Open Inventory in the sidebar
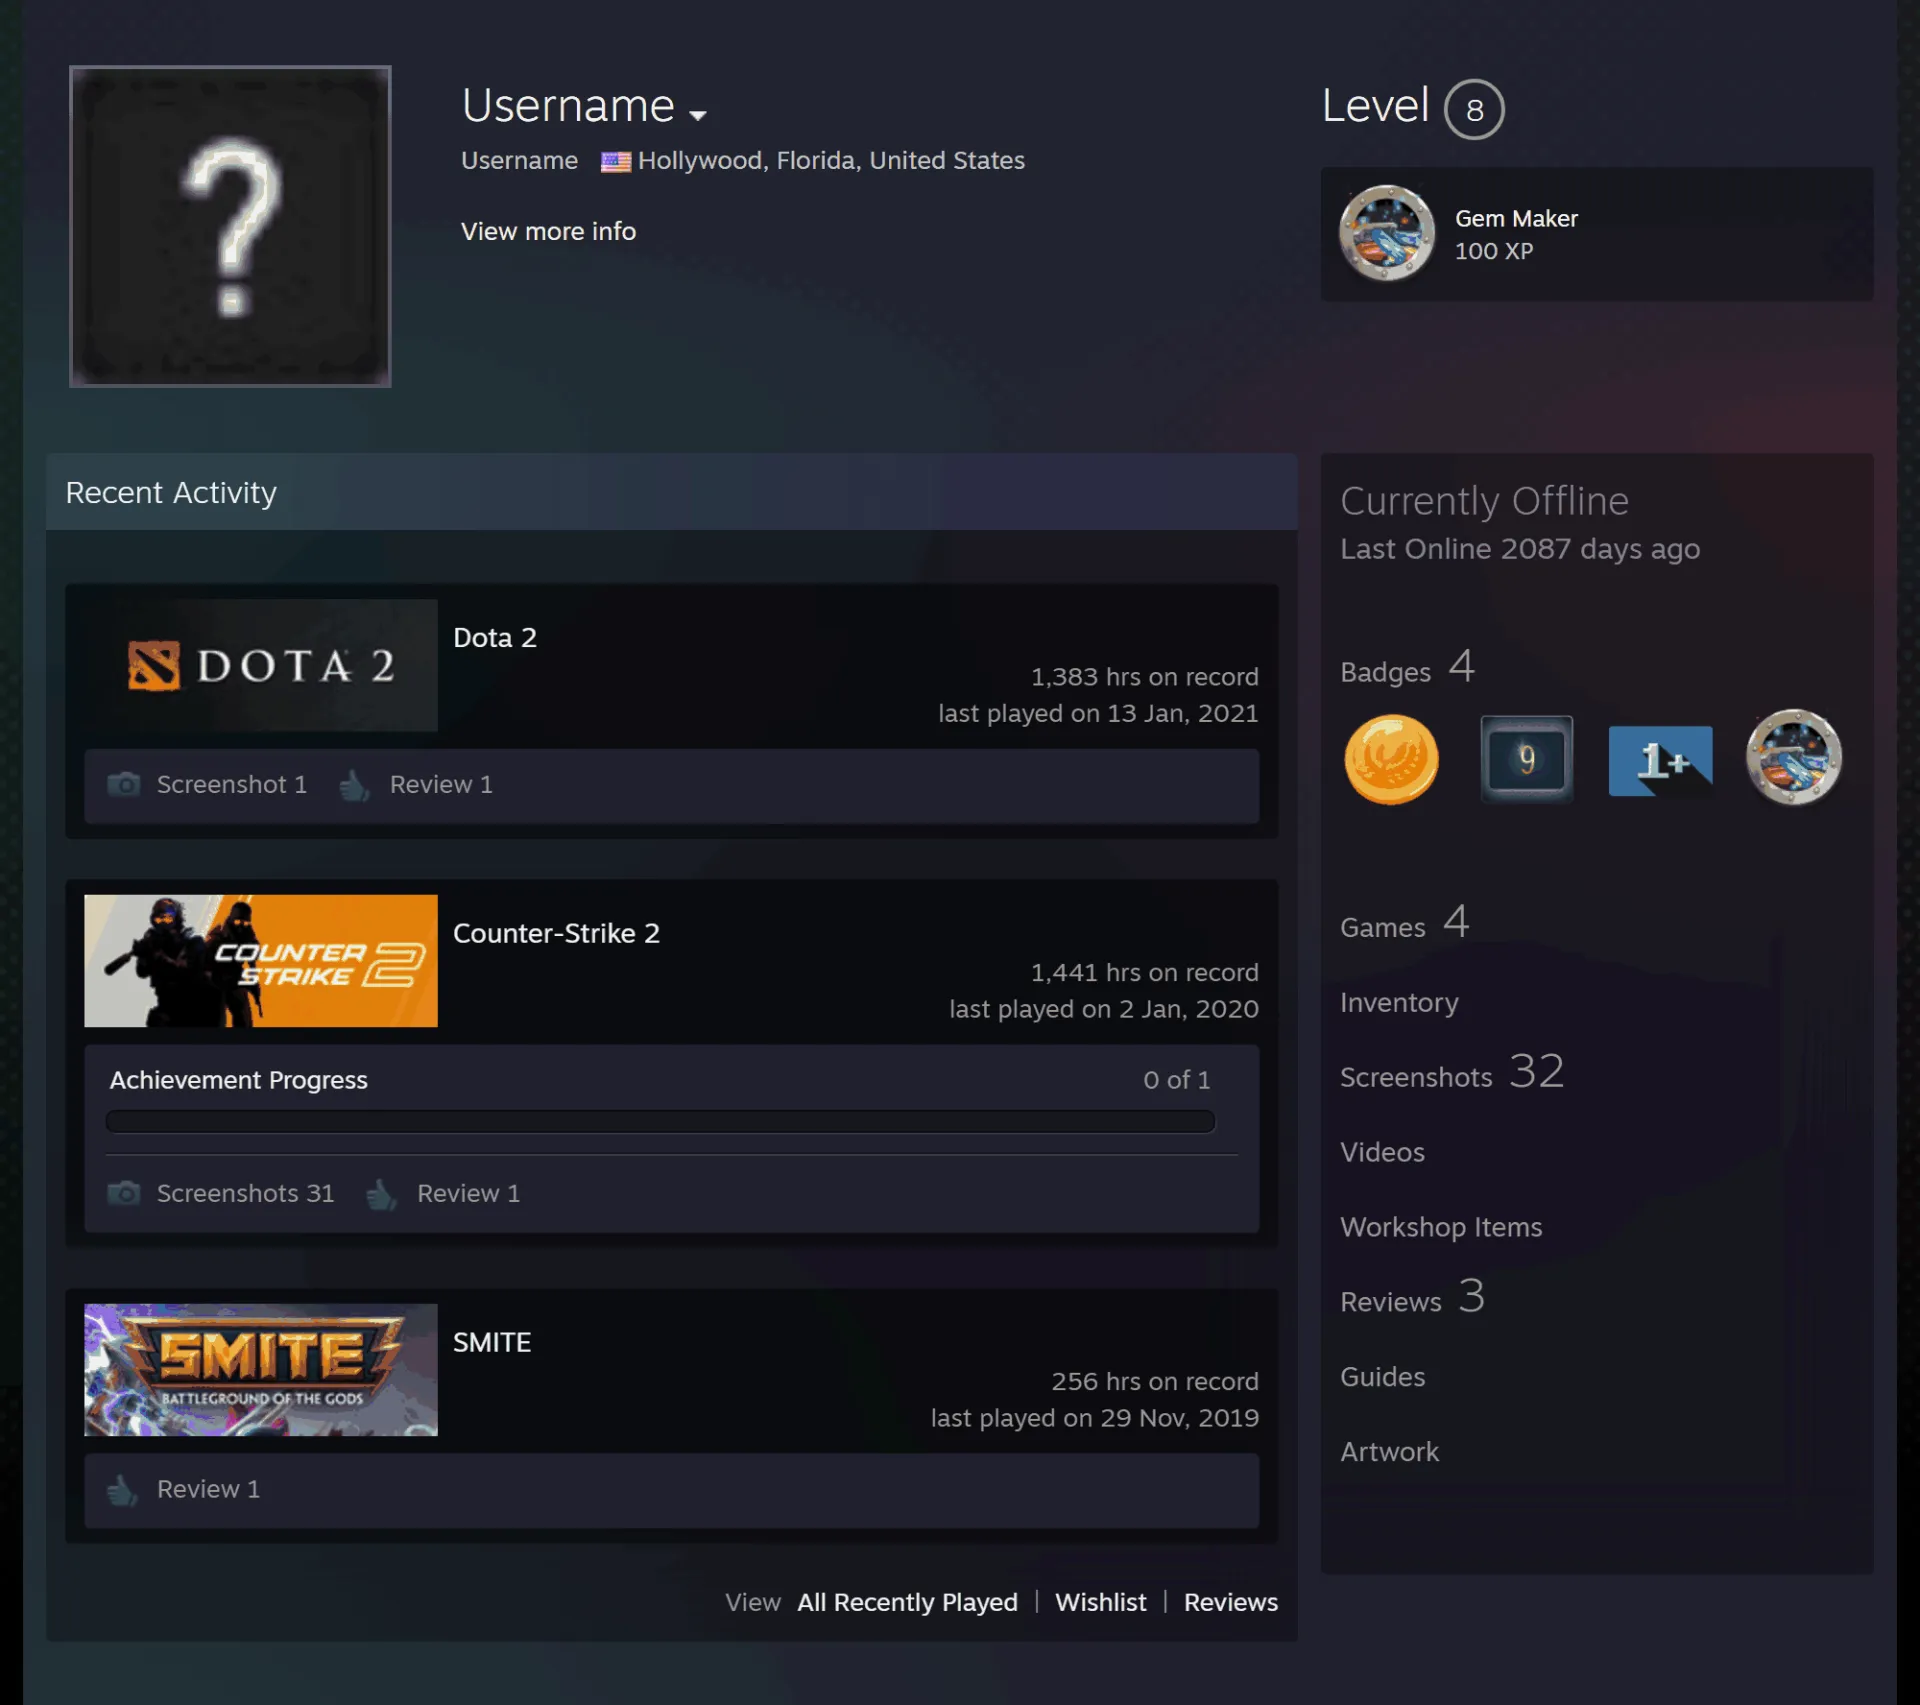 (1399, 1003)
